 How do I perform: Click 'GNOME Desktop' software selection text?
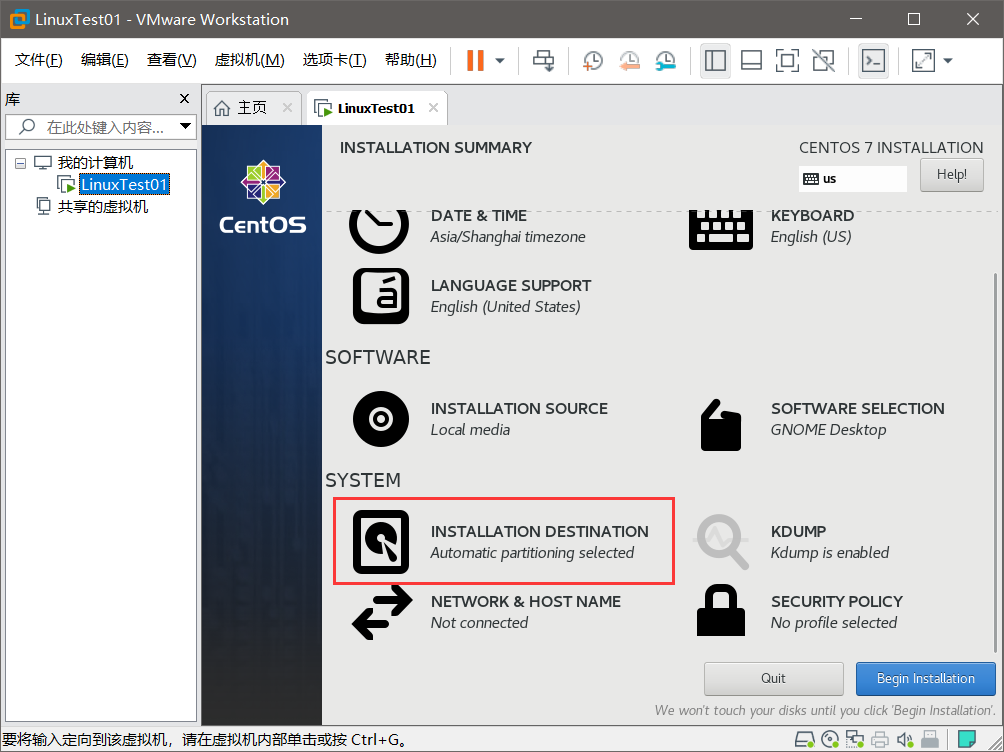(x=828, y=430)
